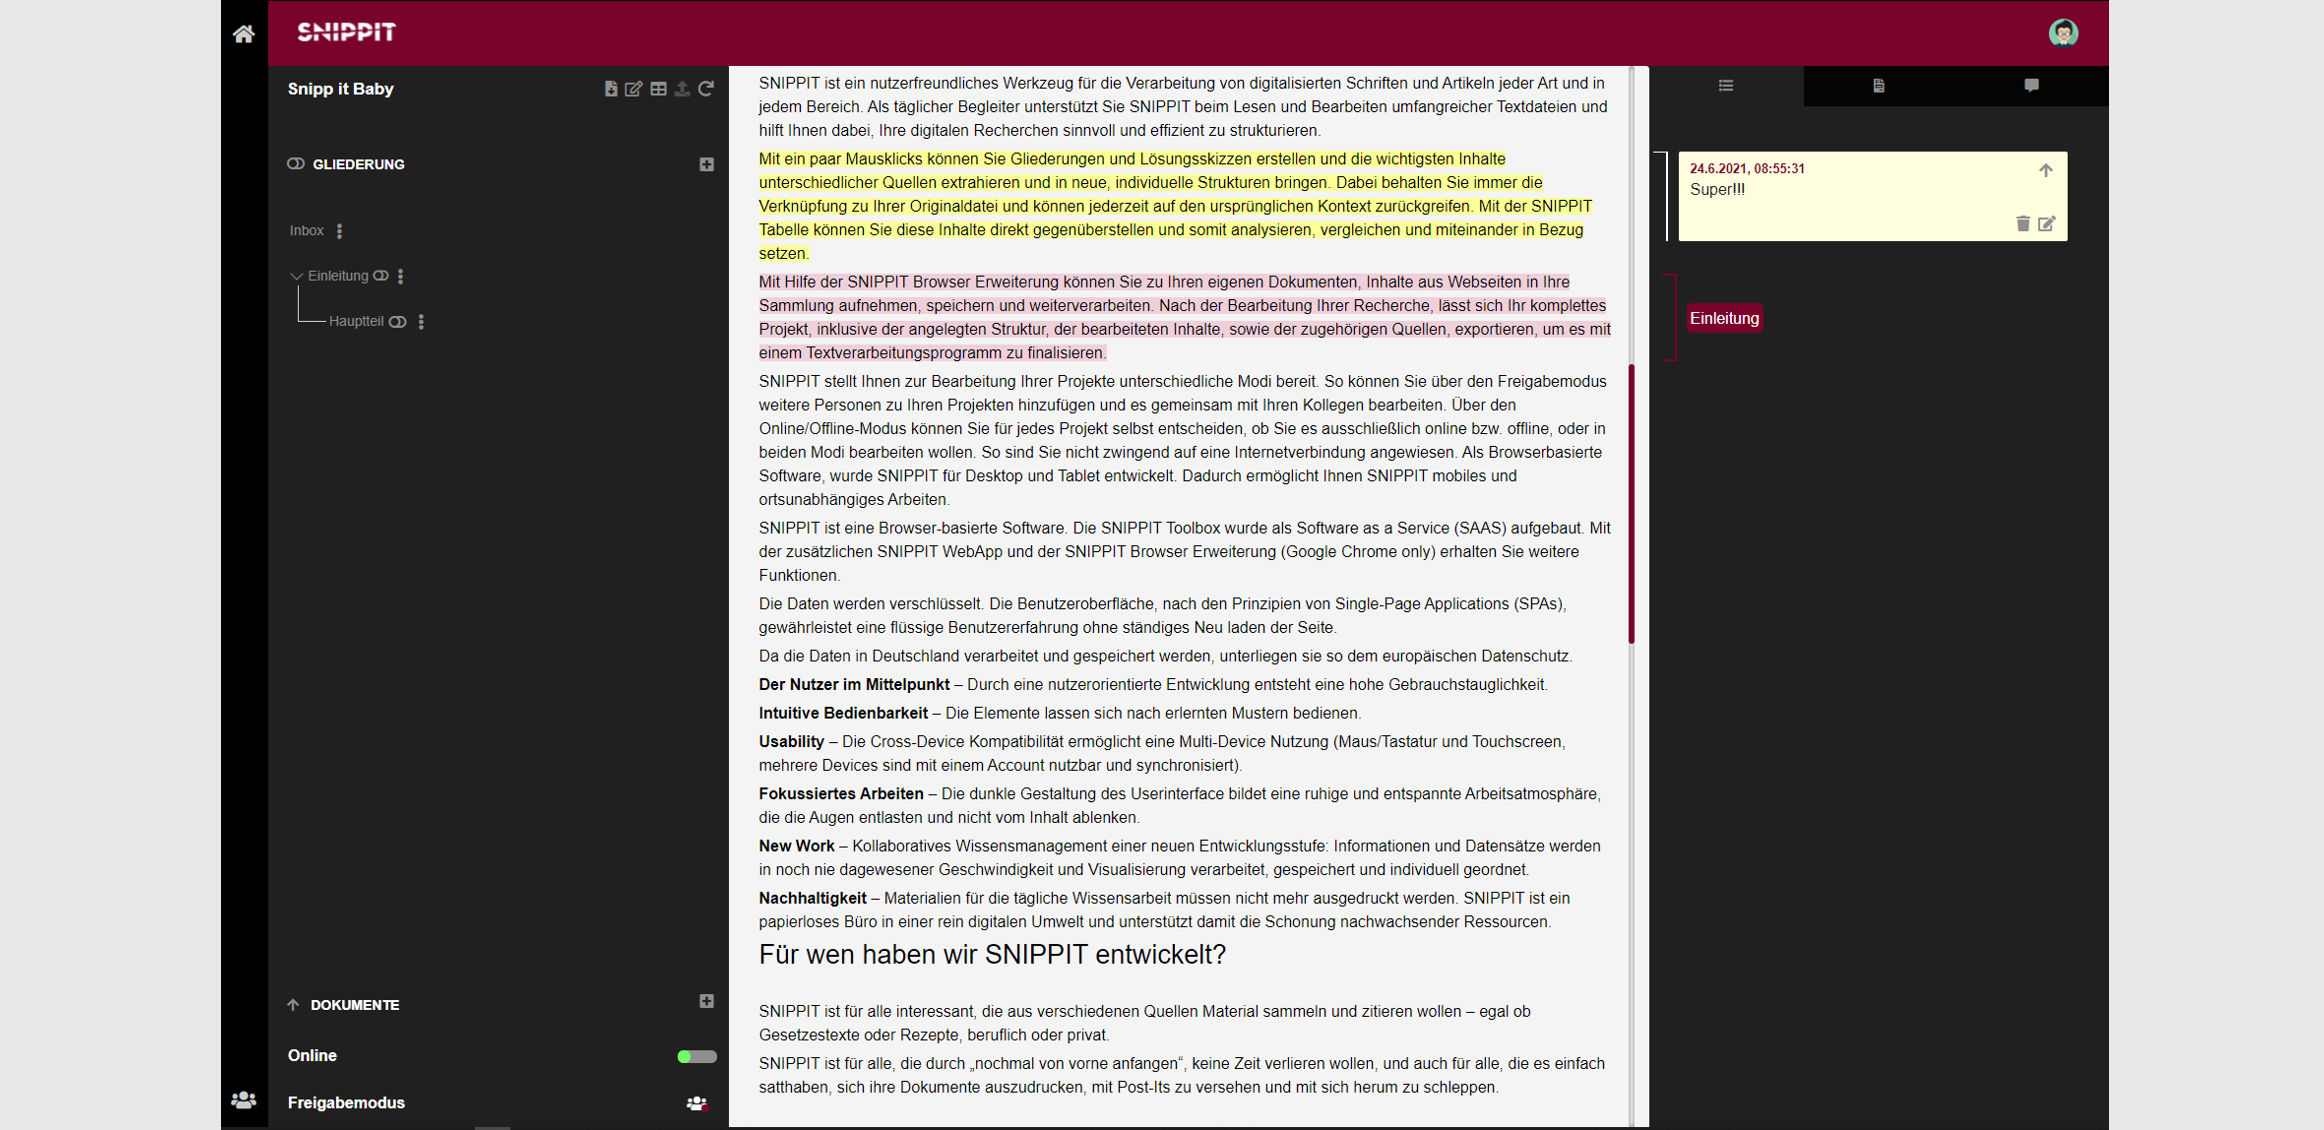The image size is (2324, 1130).
Task: Click the Snipp it Baby project title
Action: click(341, 89)
